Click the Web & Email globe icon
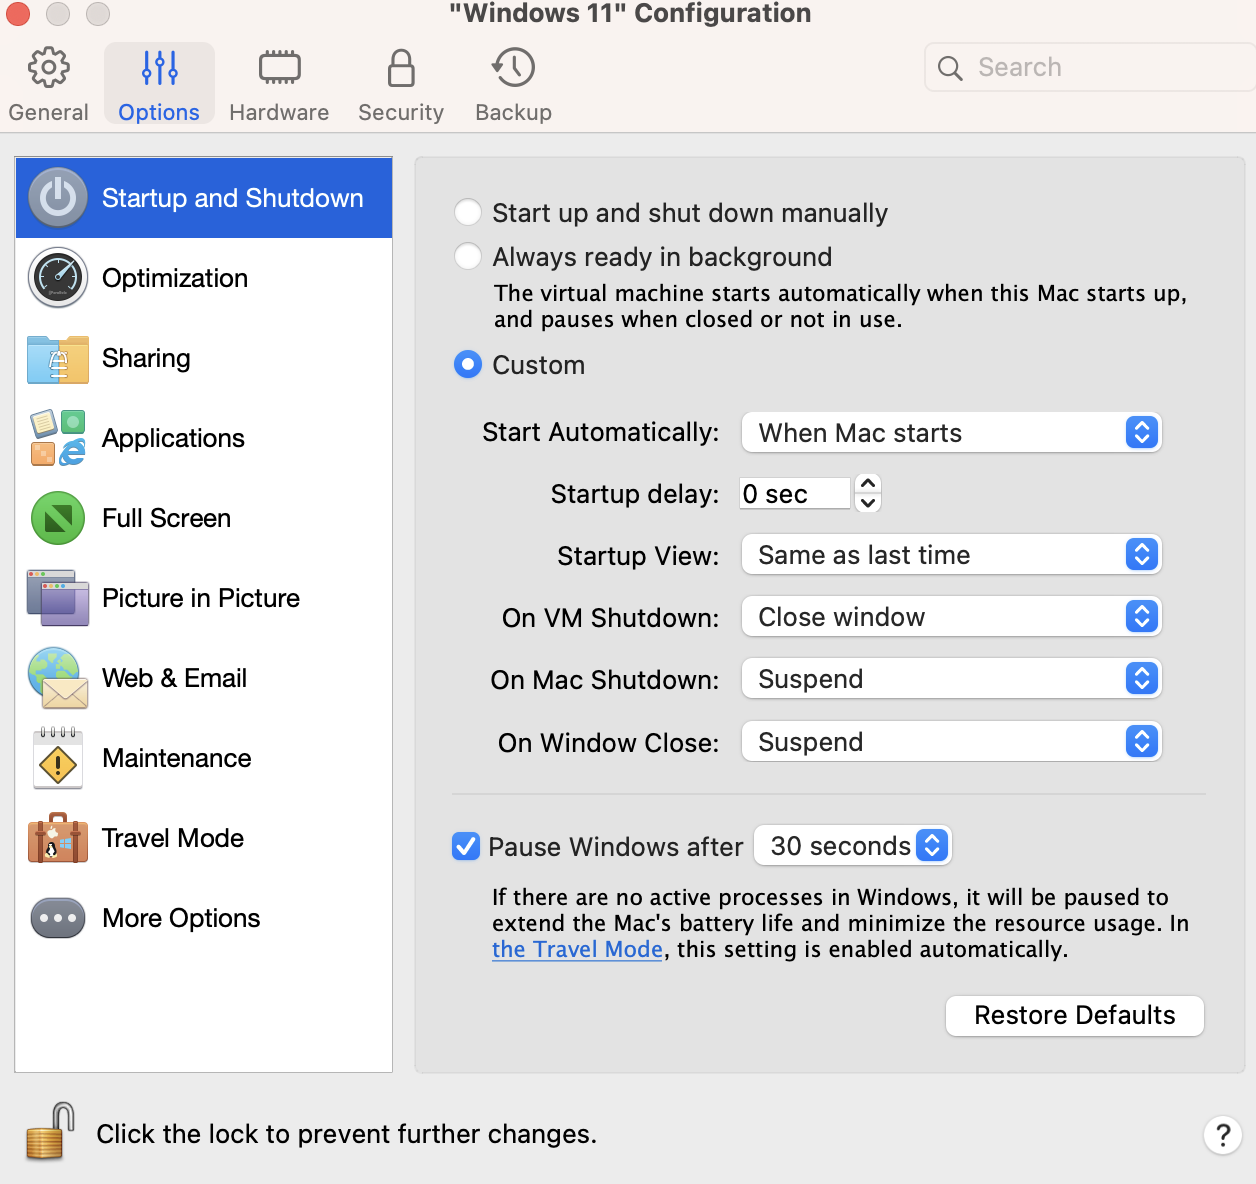Viewport: 1256px width, 1184px height. point(58,678)
